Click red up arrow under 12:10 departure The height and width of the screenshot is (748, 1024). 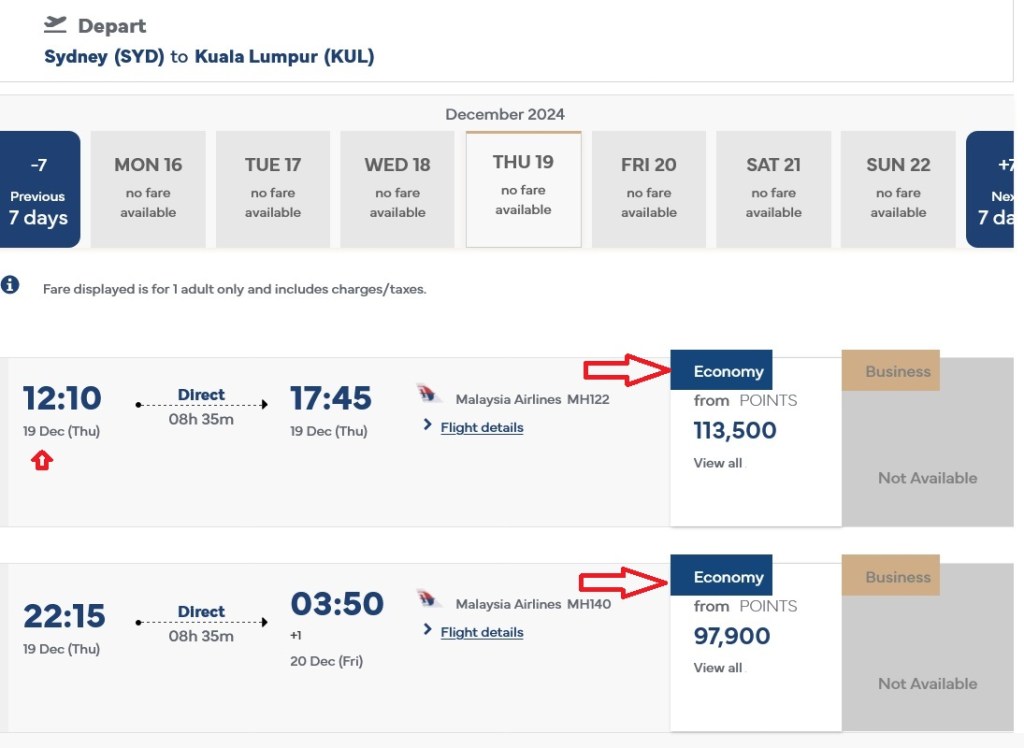[41, 461]
